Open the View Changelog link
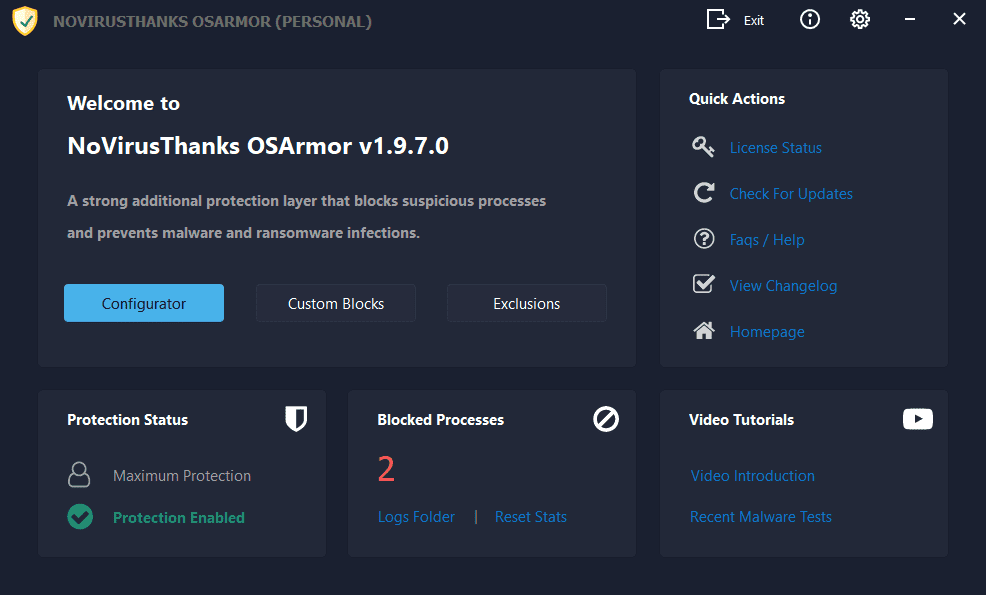The height and width of the screenshot is (595, 986). pyautogui.click(x=783, y=286)
